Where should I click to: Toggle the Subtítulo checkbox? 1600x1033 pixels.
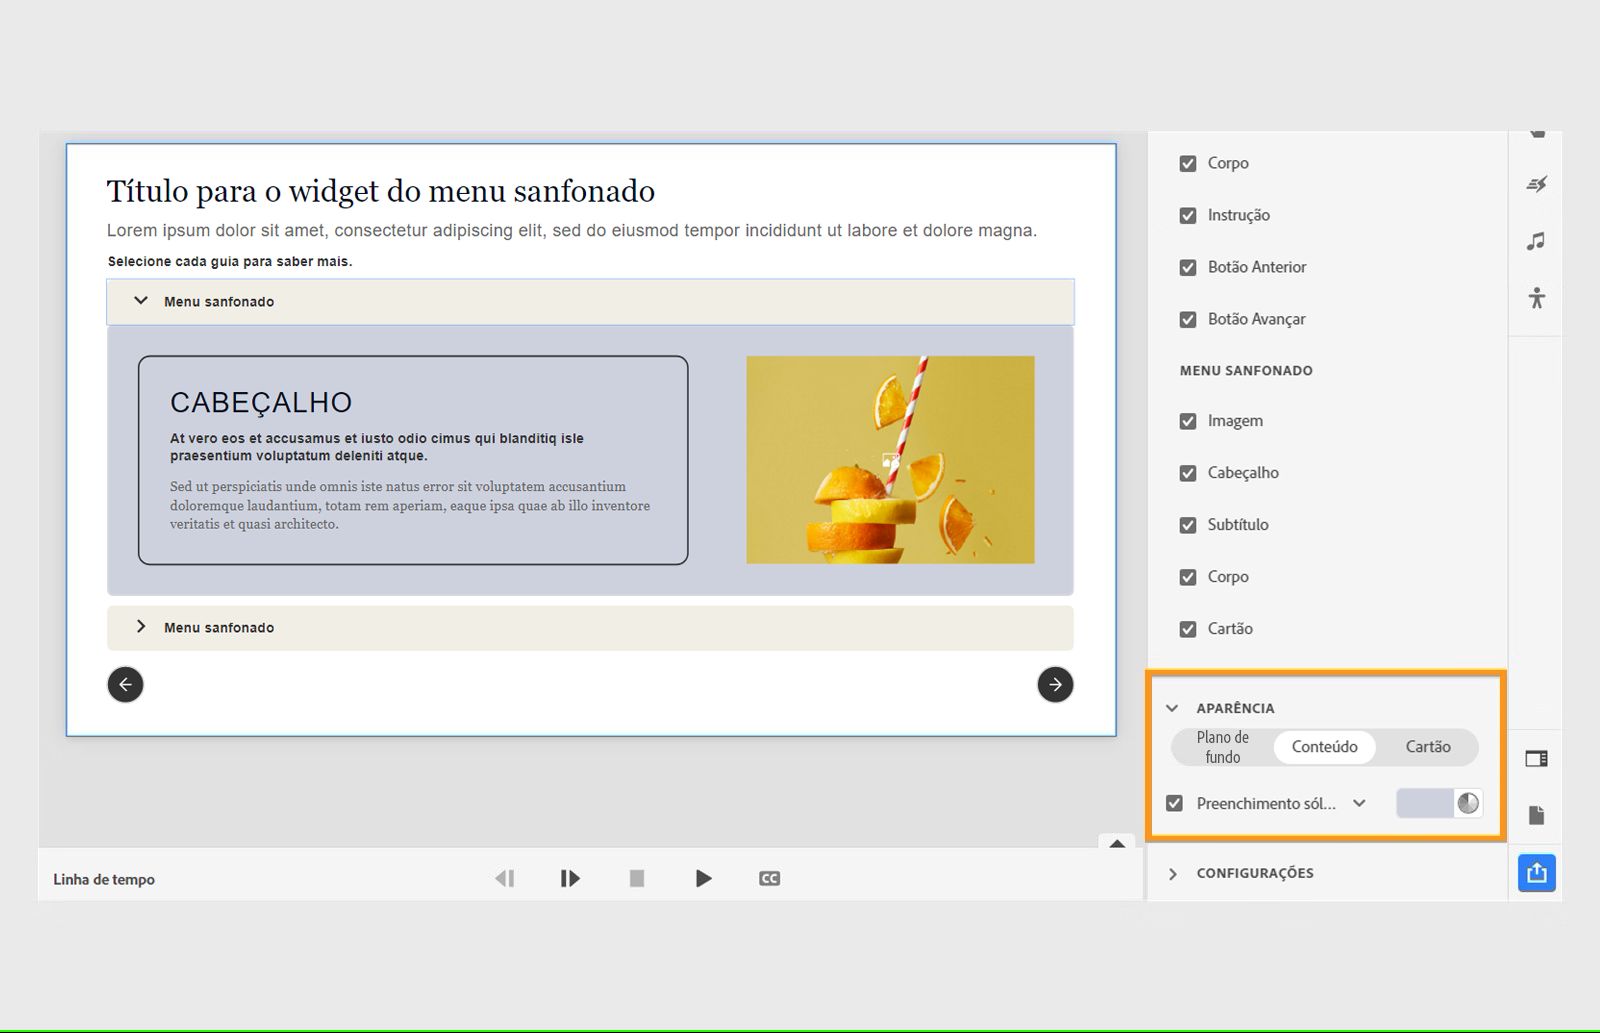coord(1188,525)
